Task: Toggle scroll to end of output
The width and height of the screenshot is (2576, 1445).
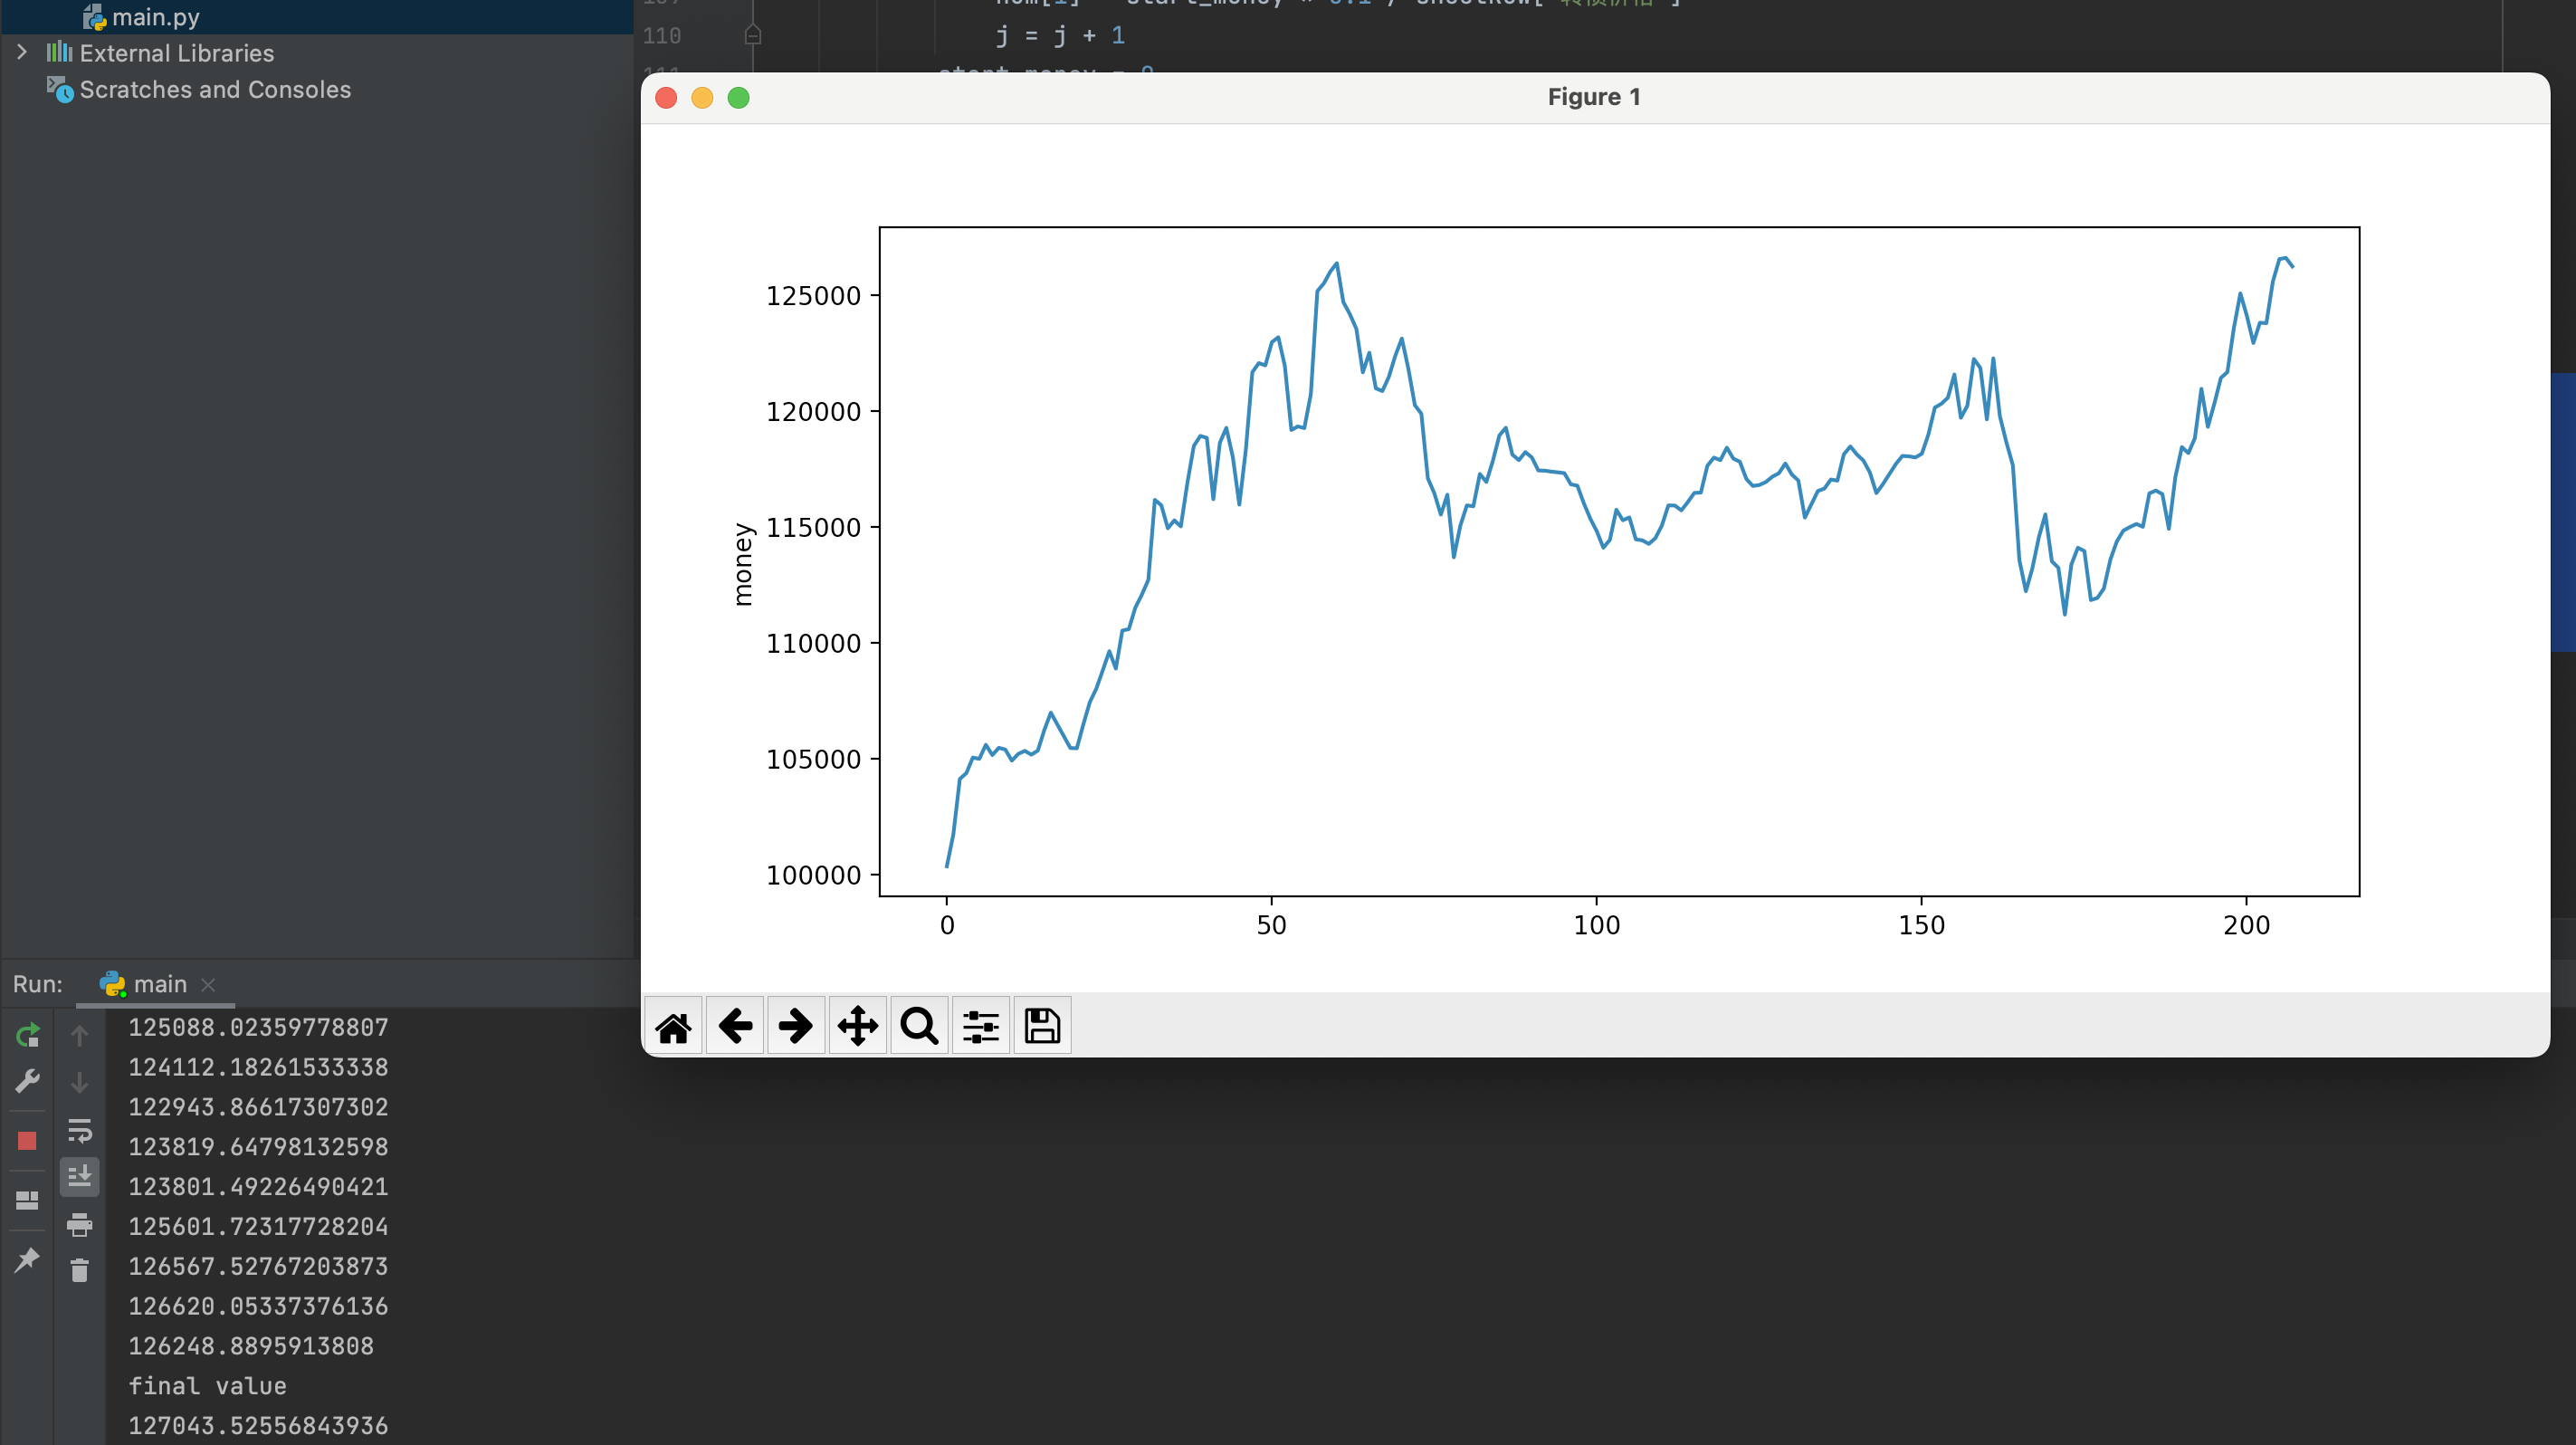Action: (80, 1177)
